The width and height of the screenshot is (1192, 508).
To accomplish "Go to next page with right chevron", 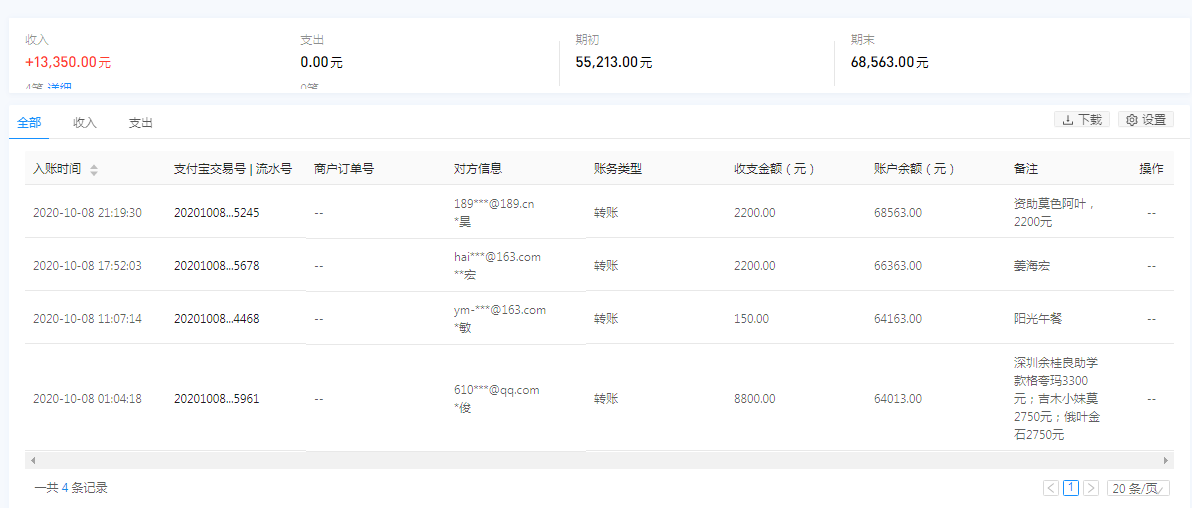I will point(1091,488).
